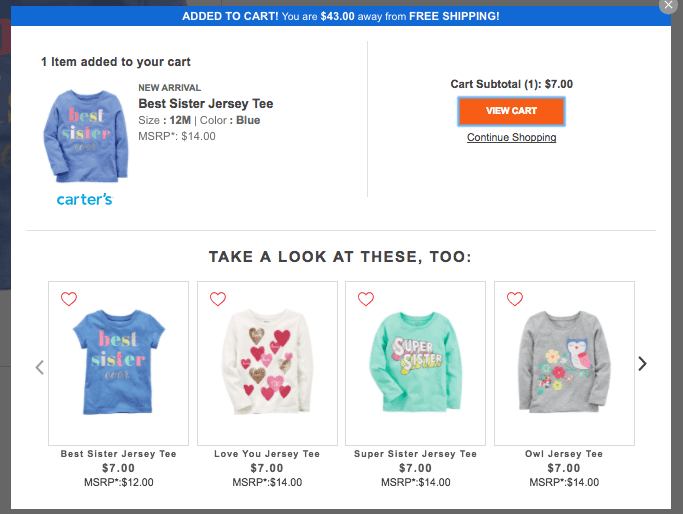
Task: Toggle favorite heart on Owl Jersey Tee
Action: [x=515, y=298]
